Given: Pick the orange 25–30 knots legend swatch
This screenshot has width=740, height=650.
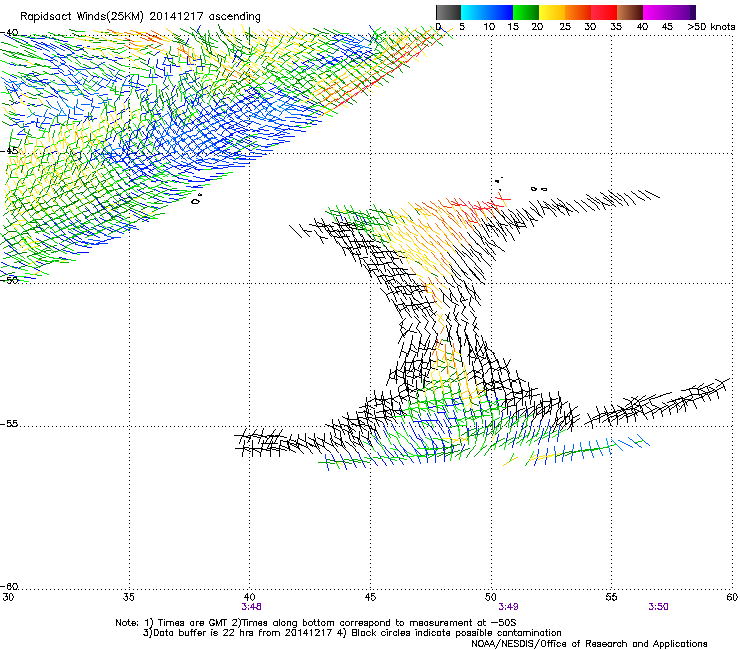Looking at the screenshot, I should coord(578,12).
